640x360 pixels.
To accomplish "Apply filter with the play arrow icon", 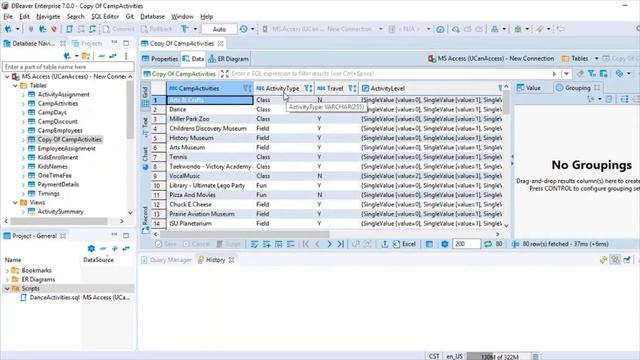I will pos(554,74).
